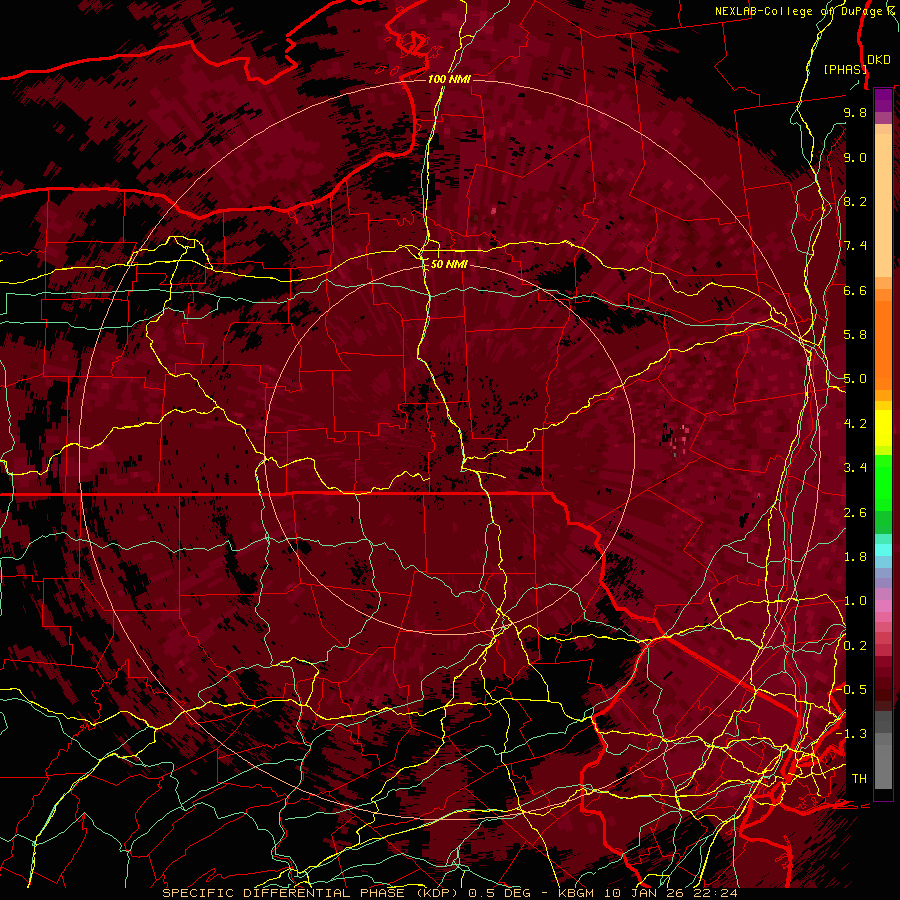Click the "TH" threshold label on scale

tap(859, 778)
